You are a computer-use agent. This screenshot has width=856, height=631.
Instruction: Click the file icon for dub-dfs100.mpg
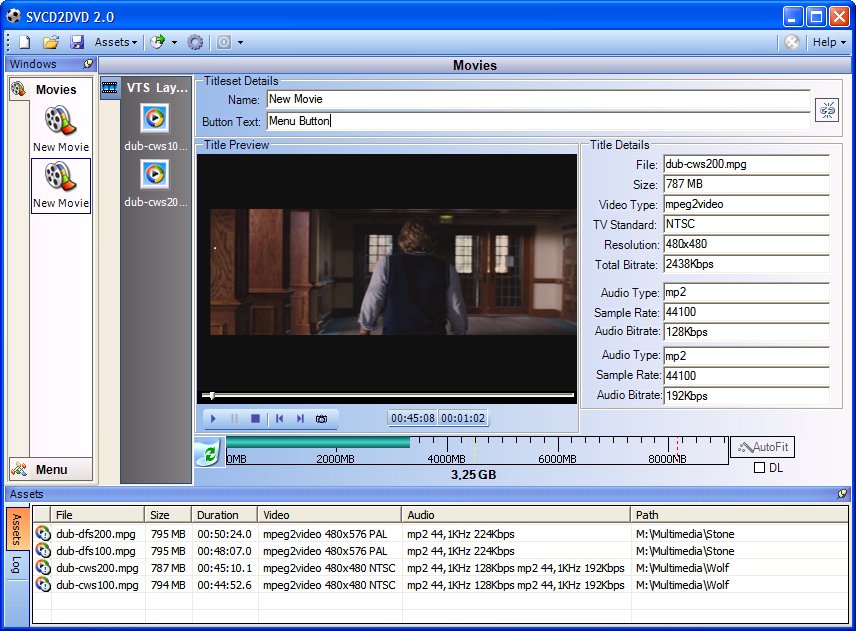pos(43,551)
